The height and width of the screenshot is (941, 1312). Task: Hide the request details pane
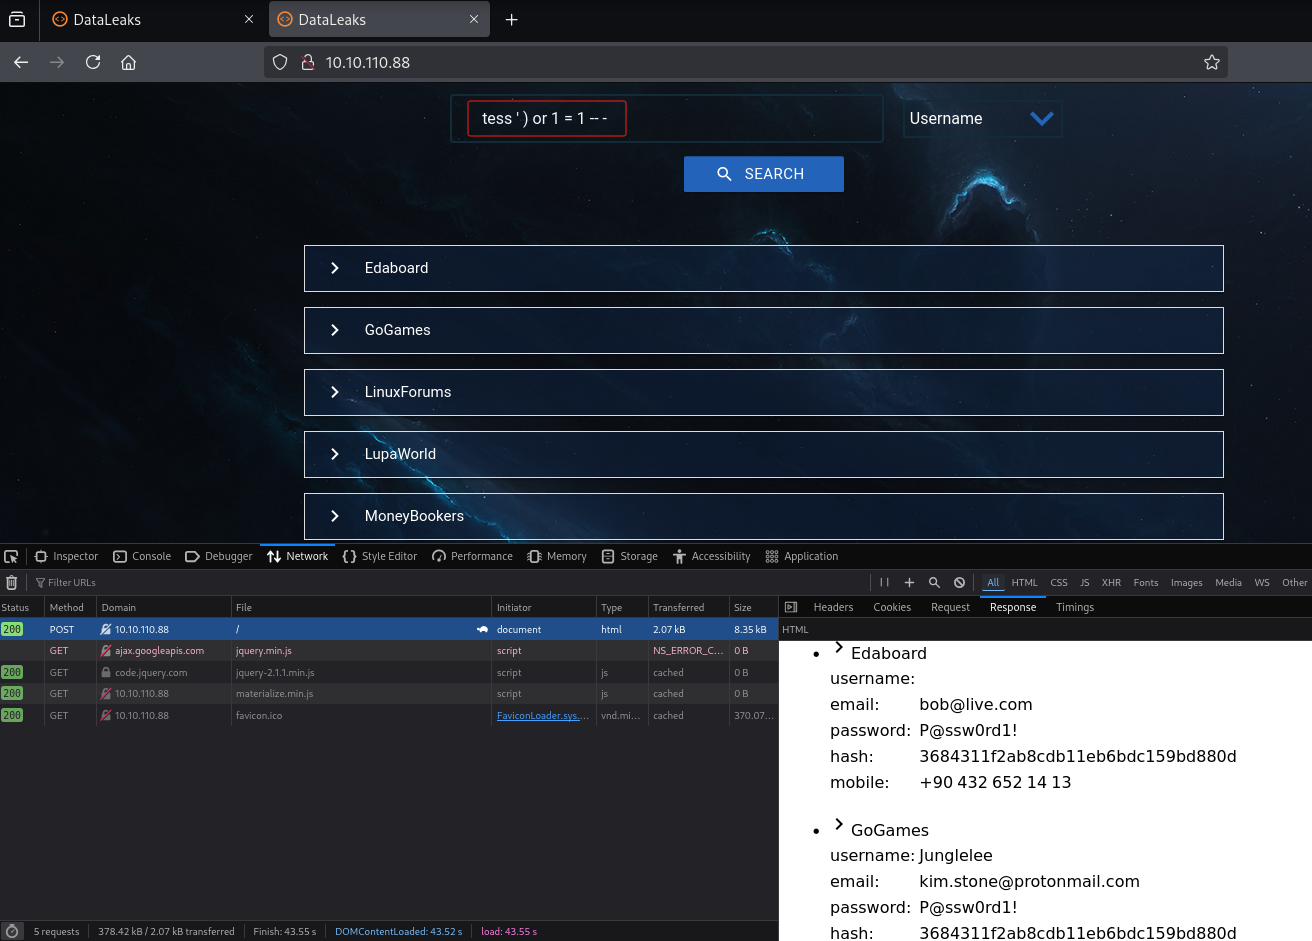tap(791, 607)
